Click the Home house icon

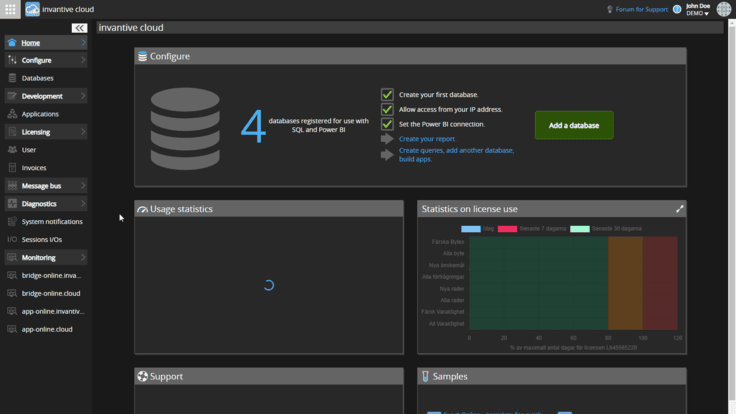click(x=12, y=43)
